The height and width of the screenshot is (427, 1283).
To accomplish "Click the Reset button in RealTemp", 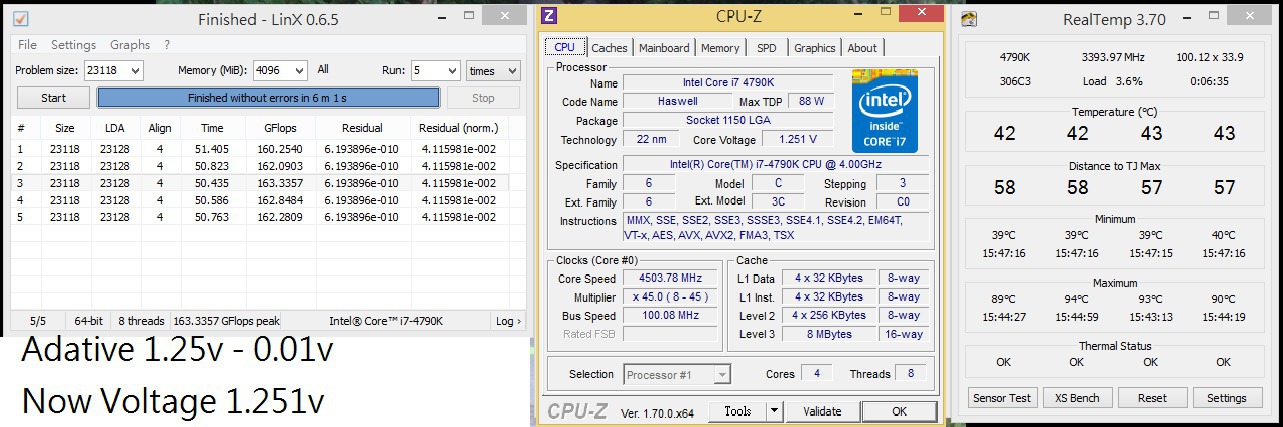I will click(x=1152, y=398).
